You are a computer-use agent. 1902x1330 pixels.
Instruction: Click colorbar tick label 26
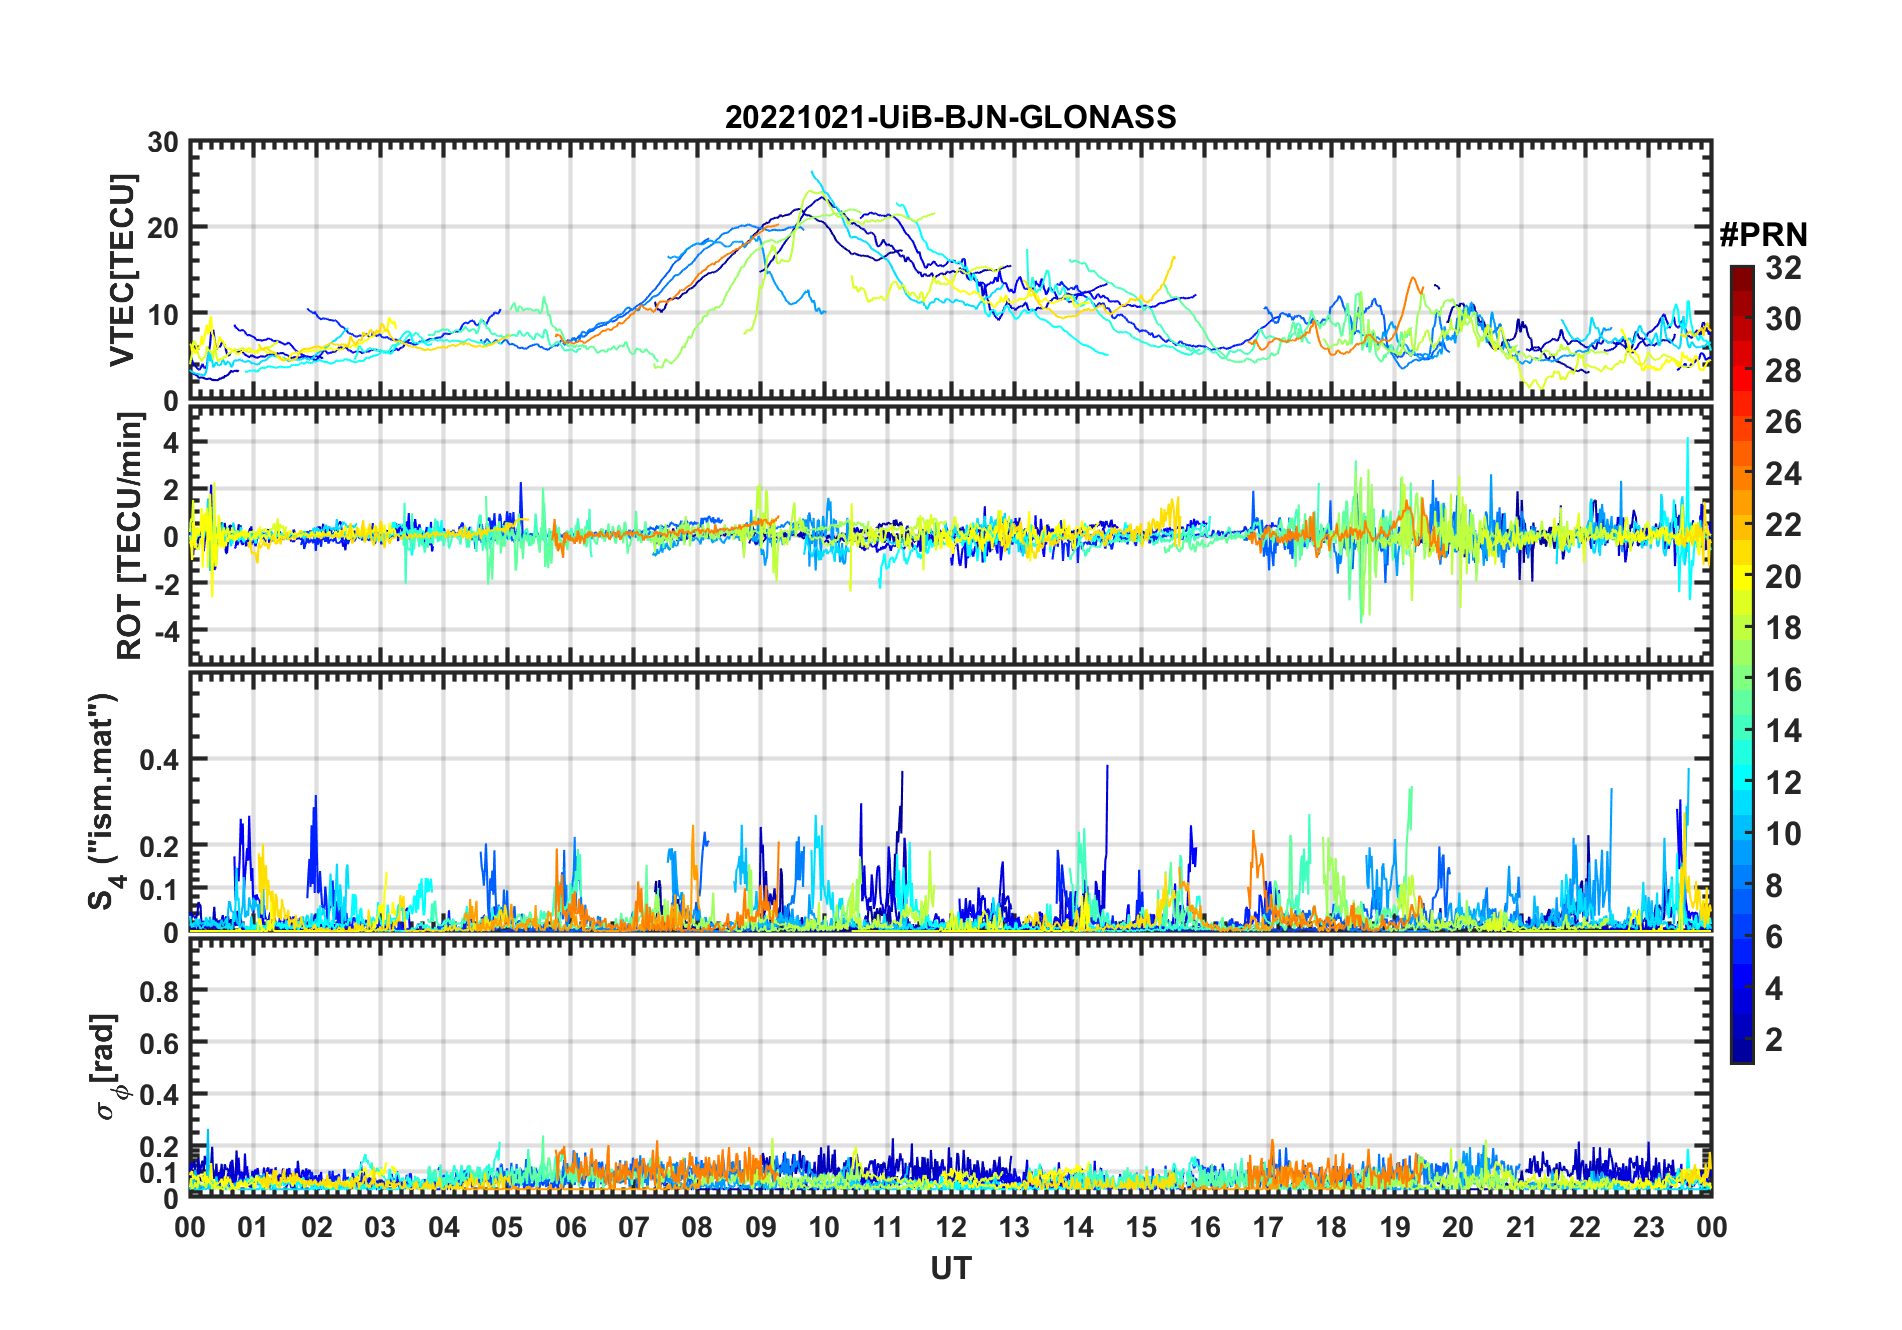[x=1783, y=422]
